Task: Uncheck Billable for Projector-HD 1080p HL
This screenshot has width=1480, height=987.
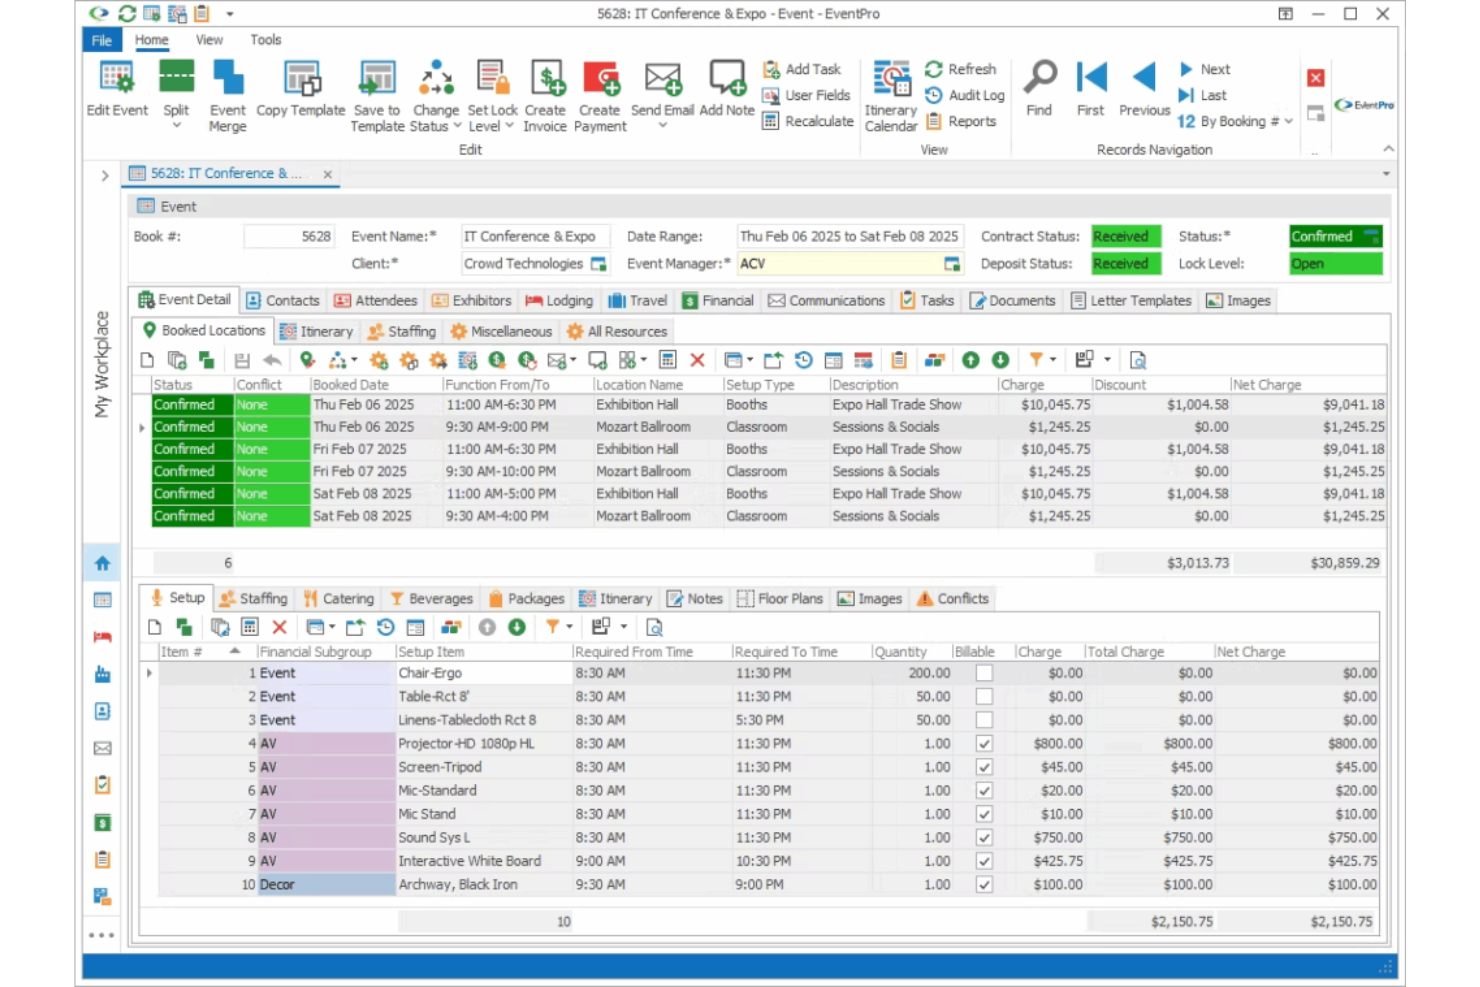Action: tap(984, 744)
